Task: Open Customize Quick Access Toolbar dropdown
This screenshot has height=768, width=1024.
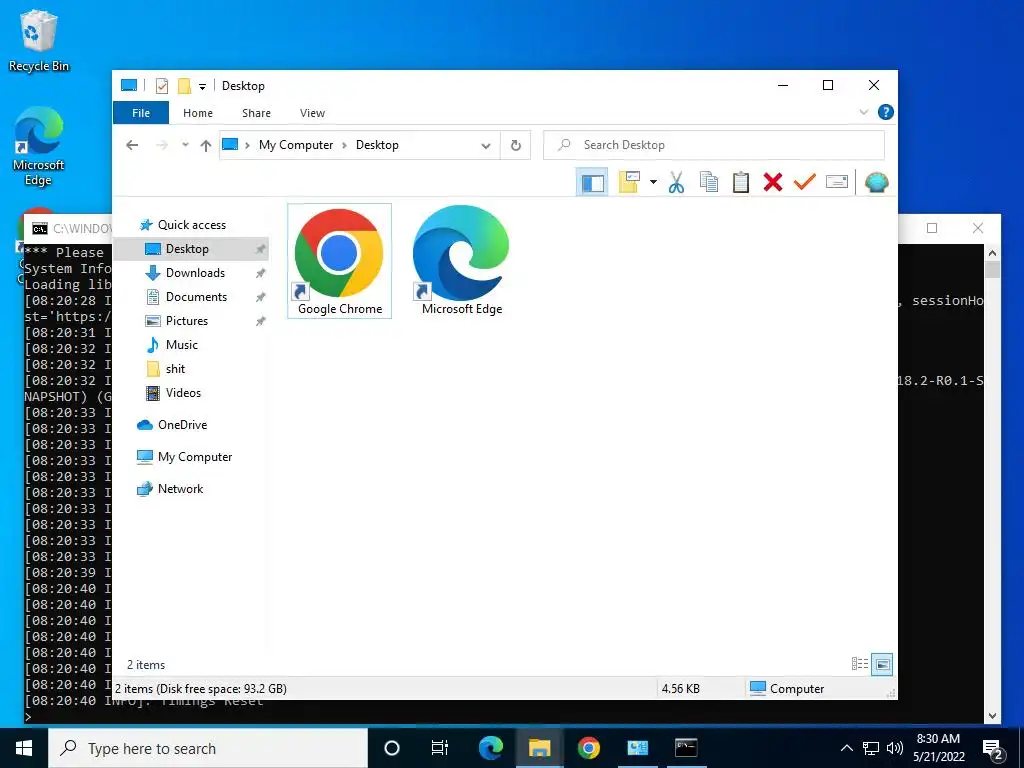Action: pyautogui.click(x=202, y=86)
